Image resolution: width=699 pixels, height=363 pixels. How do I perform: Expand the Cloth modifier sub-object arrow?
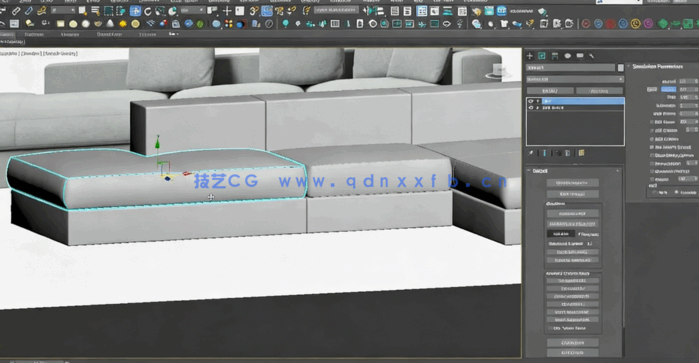(538, 101)
